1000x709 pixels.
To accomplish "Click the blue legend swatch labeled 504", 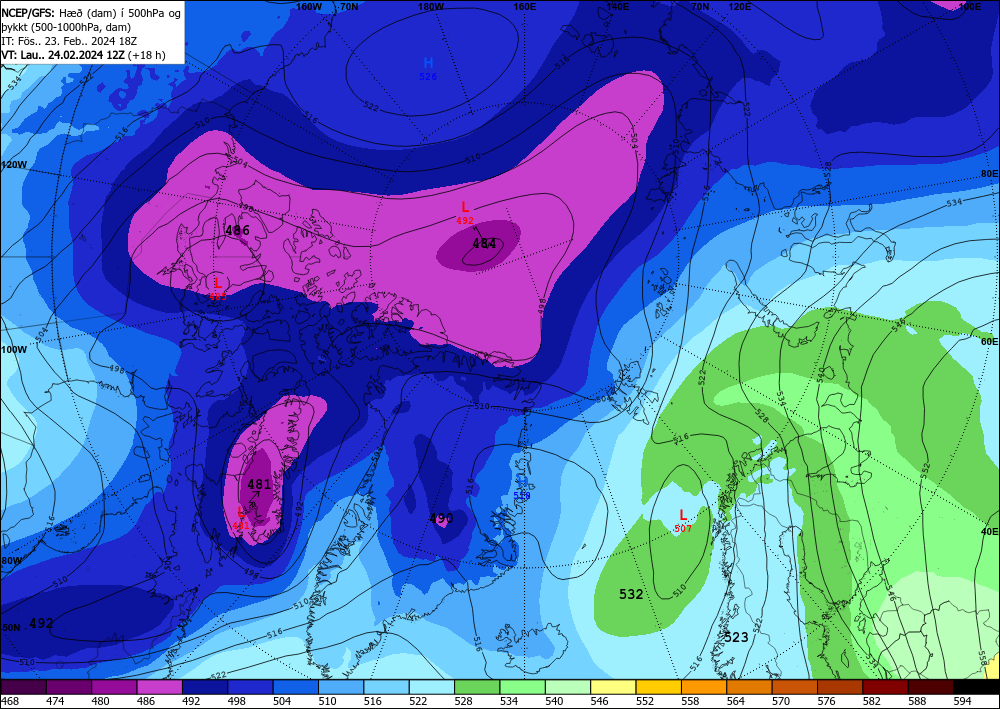I will pos(295,687).
